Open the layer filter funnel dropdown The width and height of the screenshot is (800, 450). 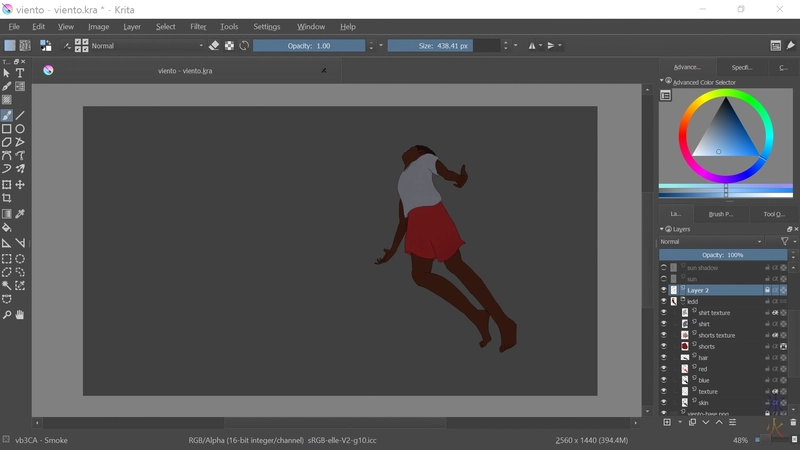point(786,241)
